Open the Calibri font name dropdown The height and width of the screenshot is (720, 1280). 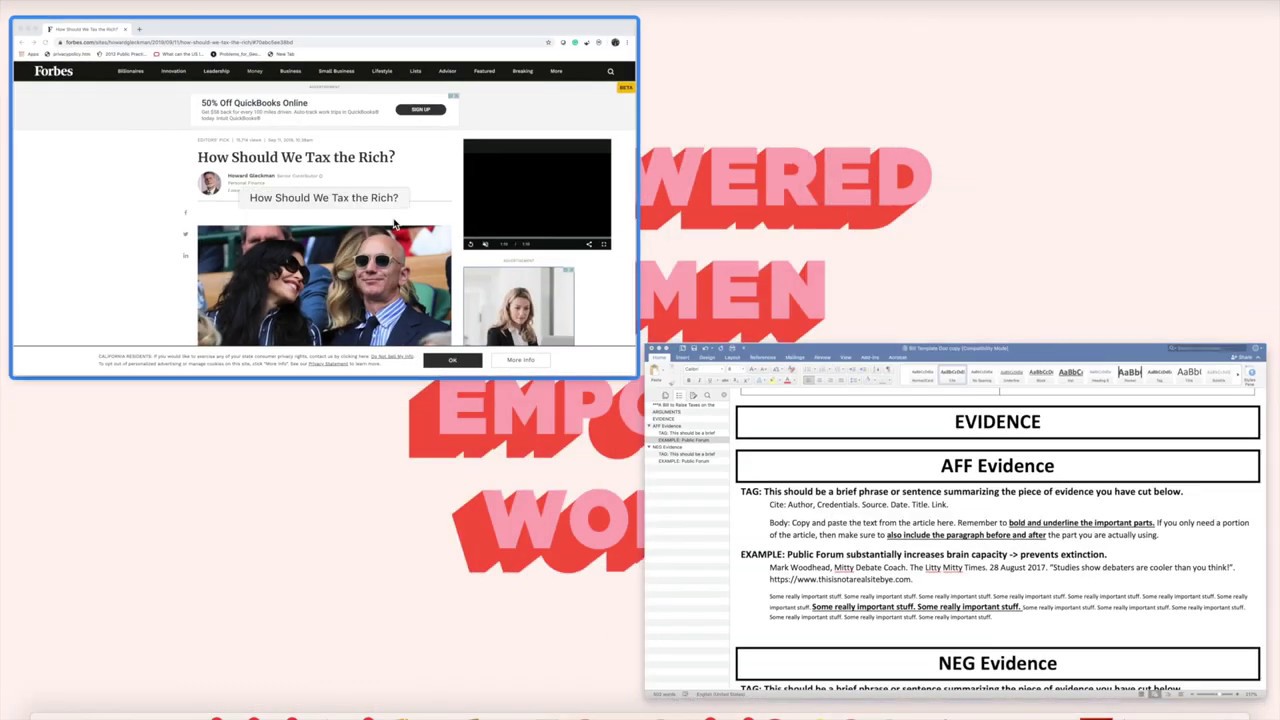(703, 369)
